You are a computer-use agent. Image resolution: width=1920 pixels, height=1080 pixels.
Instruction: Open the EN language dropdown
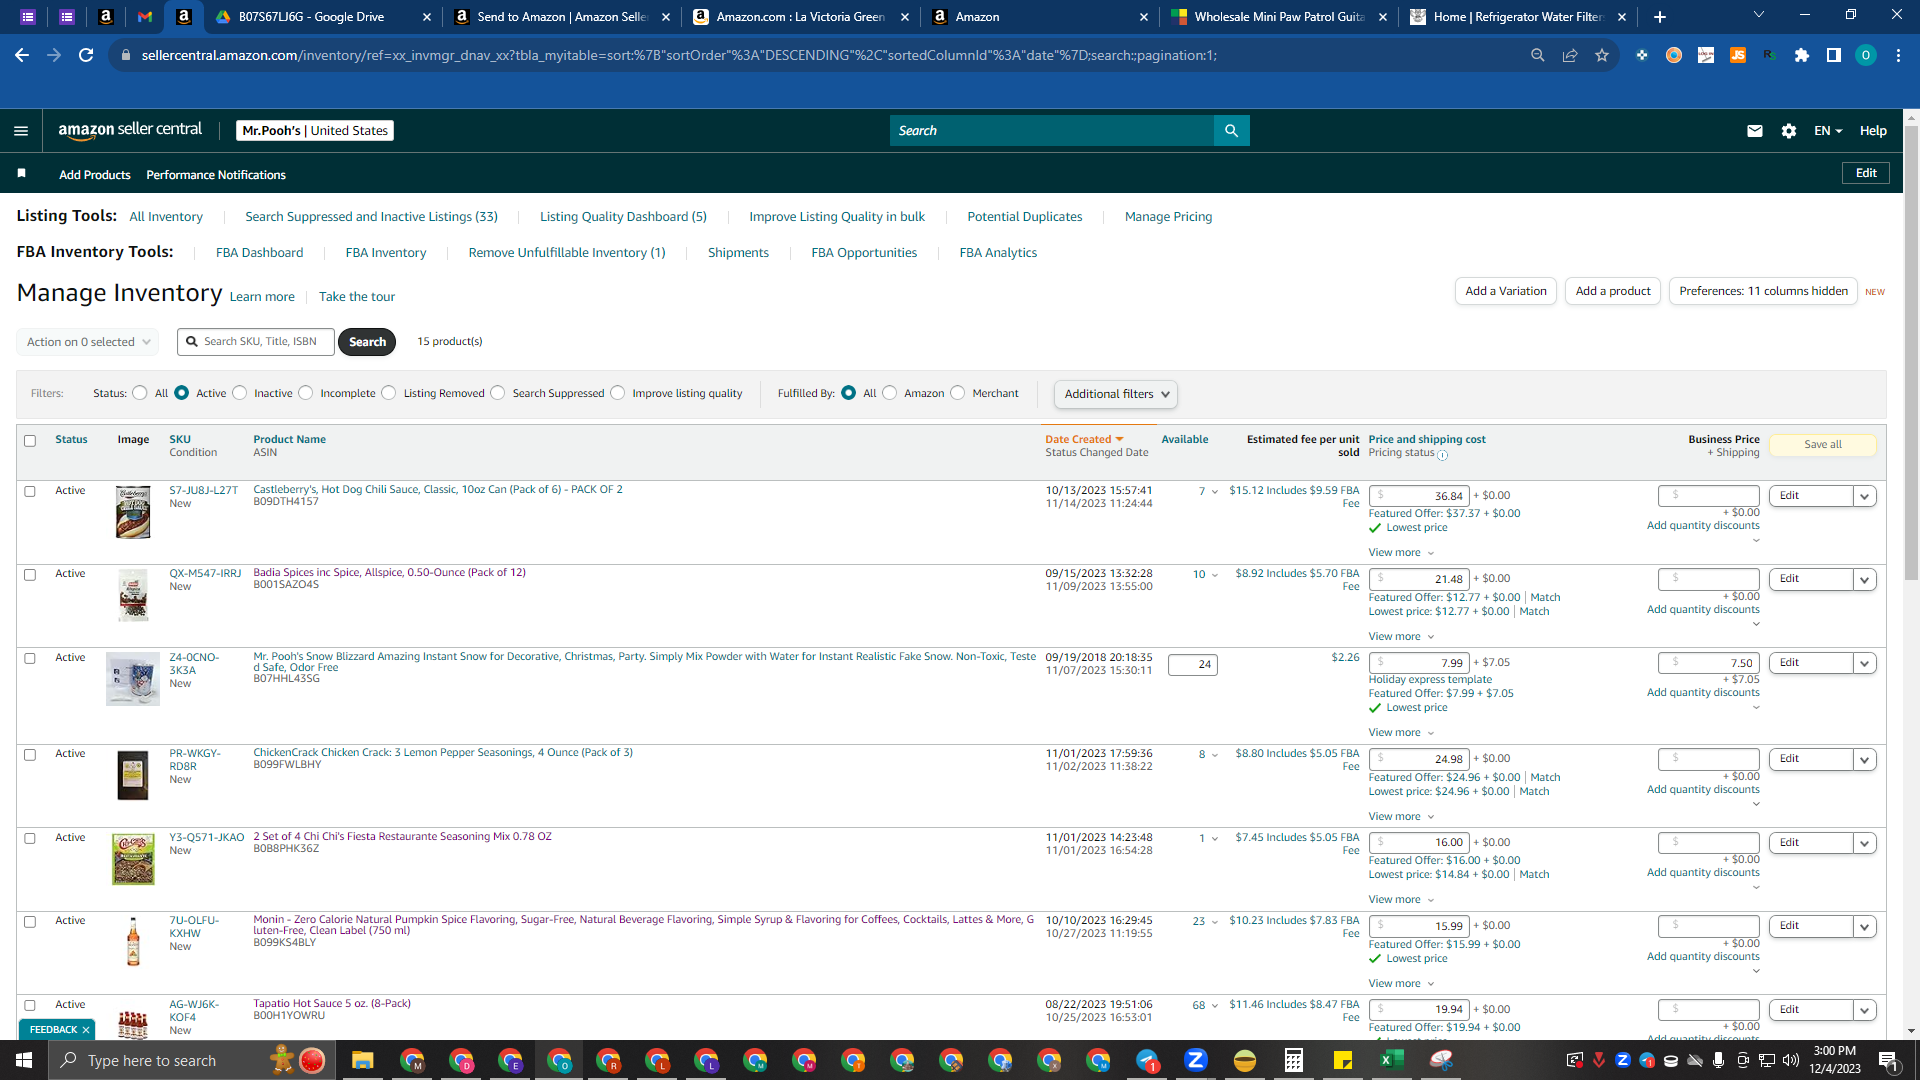click(1828, 131)
